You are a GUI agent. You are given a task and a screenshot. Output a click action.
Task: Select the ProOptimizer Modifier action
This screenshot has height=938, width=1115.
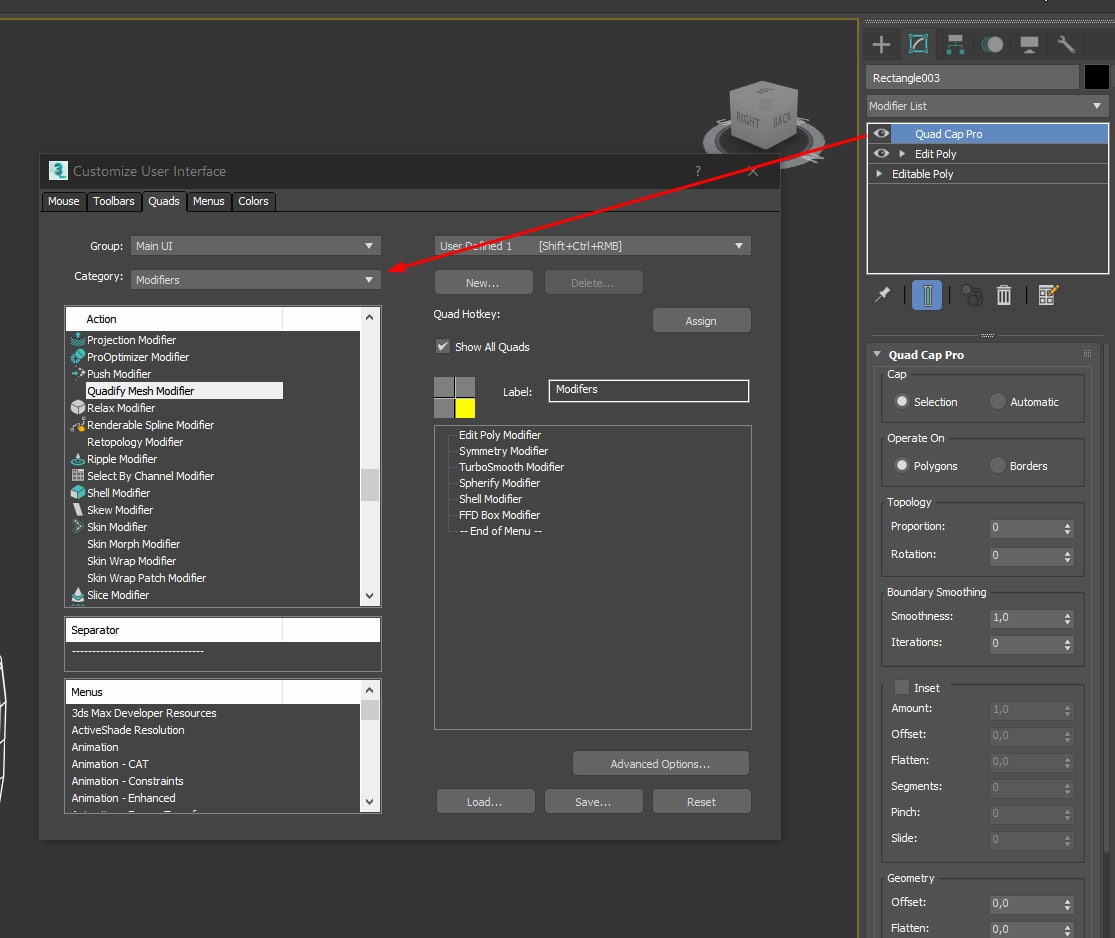138,357
